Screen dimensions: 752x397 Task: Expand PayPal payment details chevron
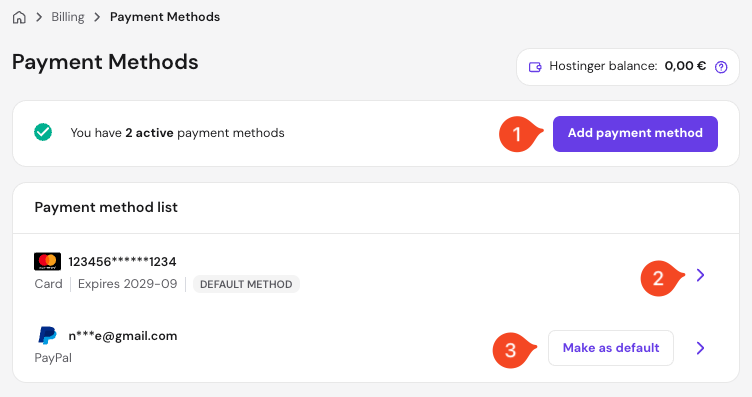700,348
